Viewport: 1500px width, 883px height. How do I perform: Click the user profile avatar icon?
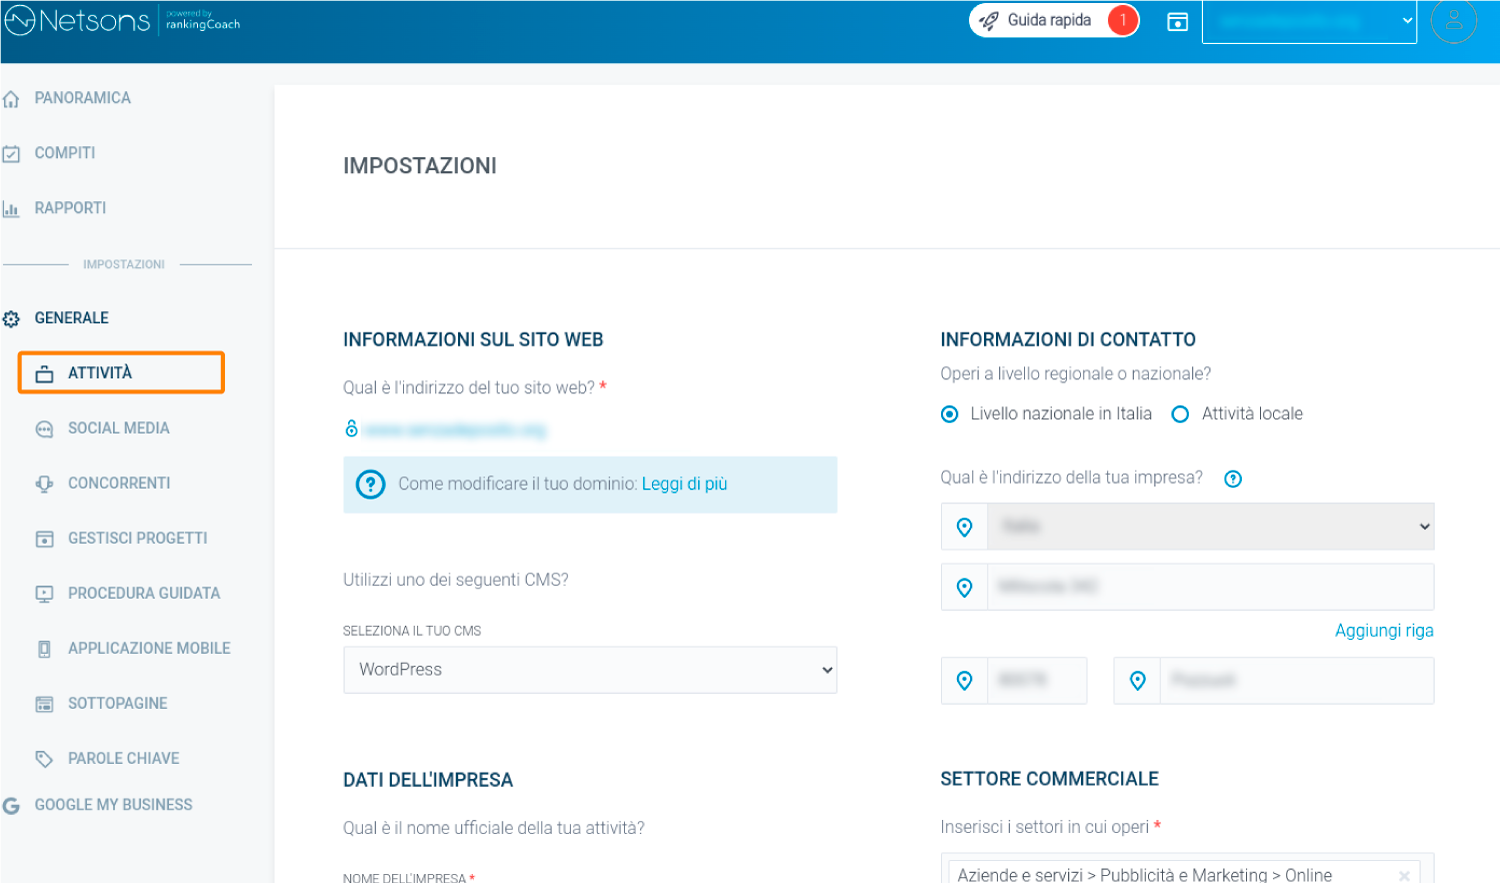coord(1453,21)
